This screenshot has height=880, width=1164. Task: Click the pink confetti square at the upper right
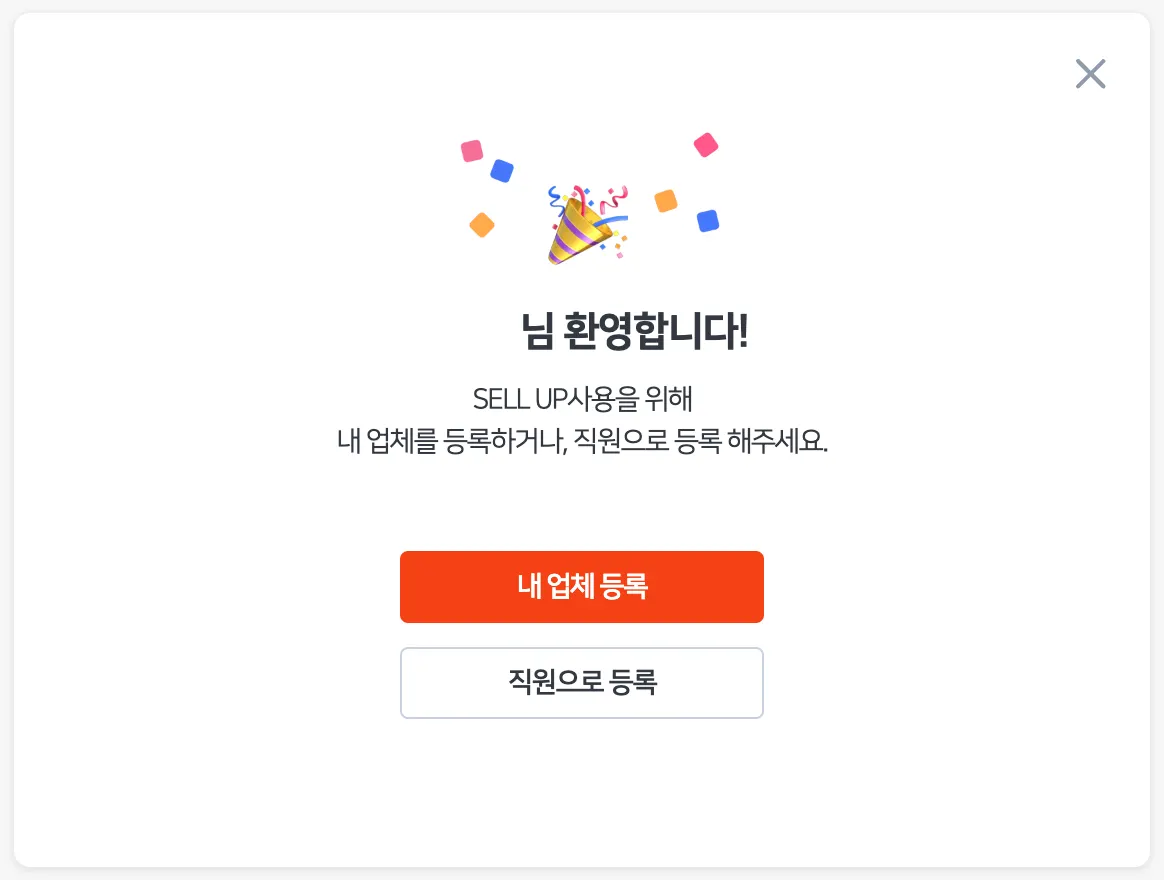click(706, 145)
